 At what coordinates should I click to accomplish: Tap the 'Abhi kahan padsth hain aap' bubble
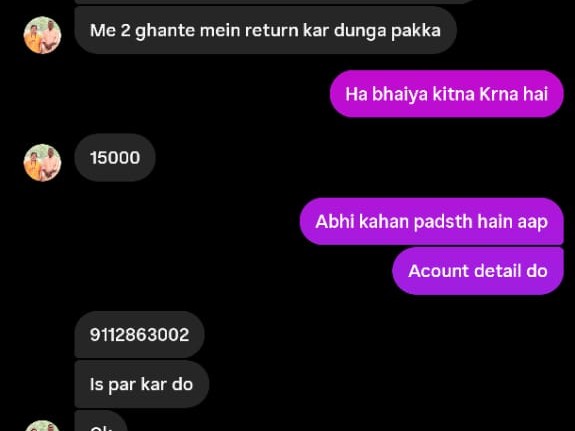point(431,222)
